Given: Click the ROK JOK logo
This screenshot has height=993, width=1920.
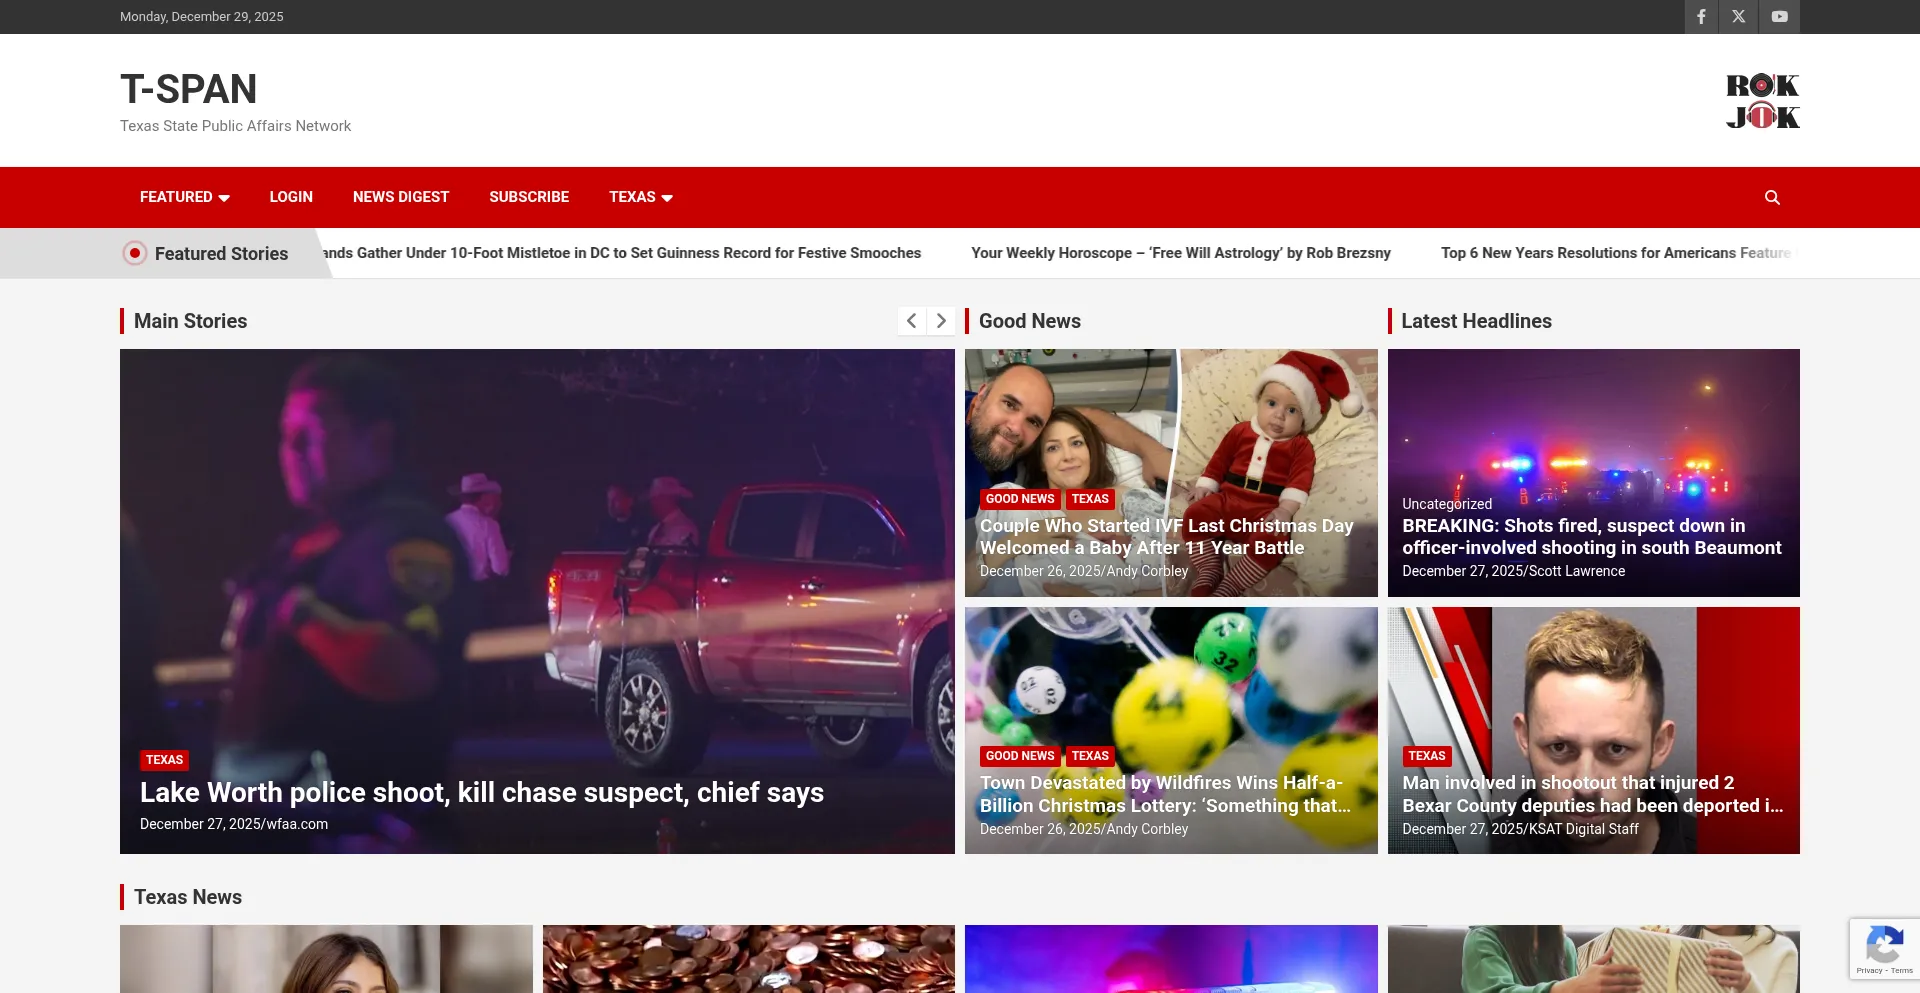Looking at the screenshot, I should pos(1761,100).
